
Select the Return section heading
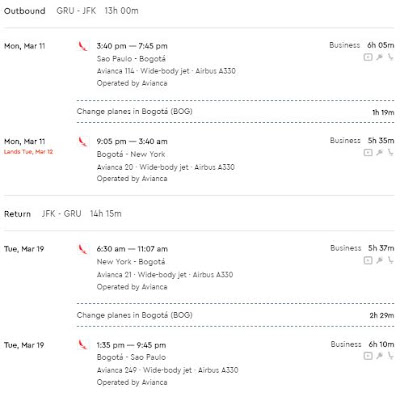click(x=17, y=214)
